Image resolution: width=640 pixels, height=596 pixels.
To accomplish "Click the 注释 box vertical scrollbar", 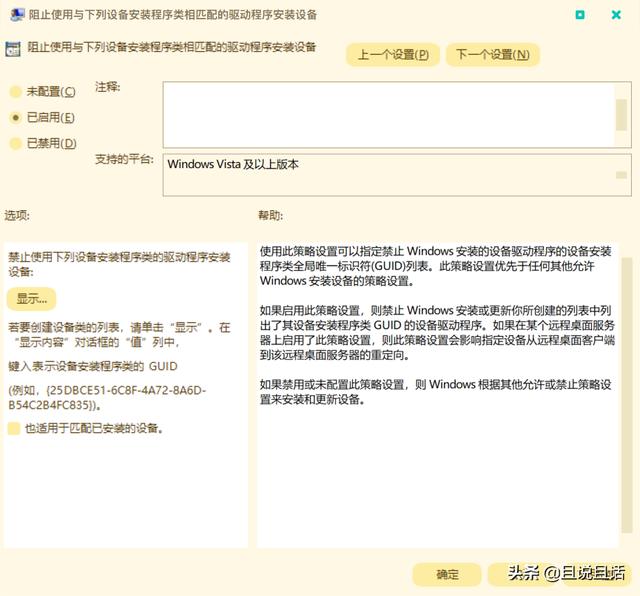I will pyautogui.click(x=622, y=115).
